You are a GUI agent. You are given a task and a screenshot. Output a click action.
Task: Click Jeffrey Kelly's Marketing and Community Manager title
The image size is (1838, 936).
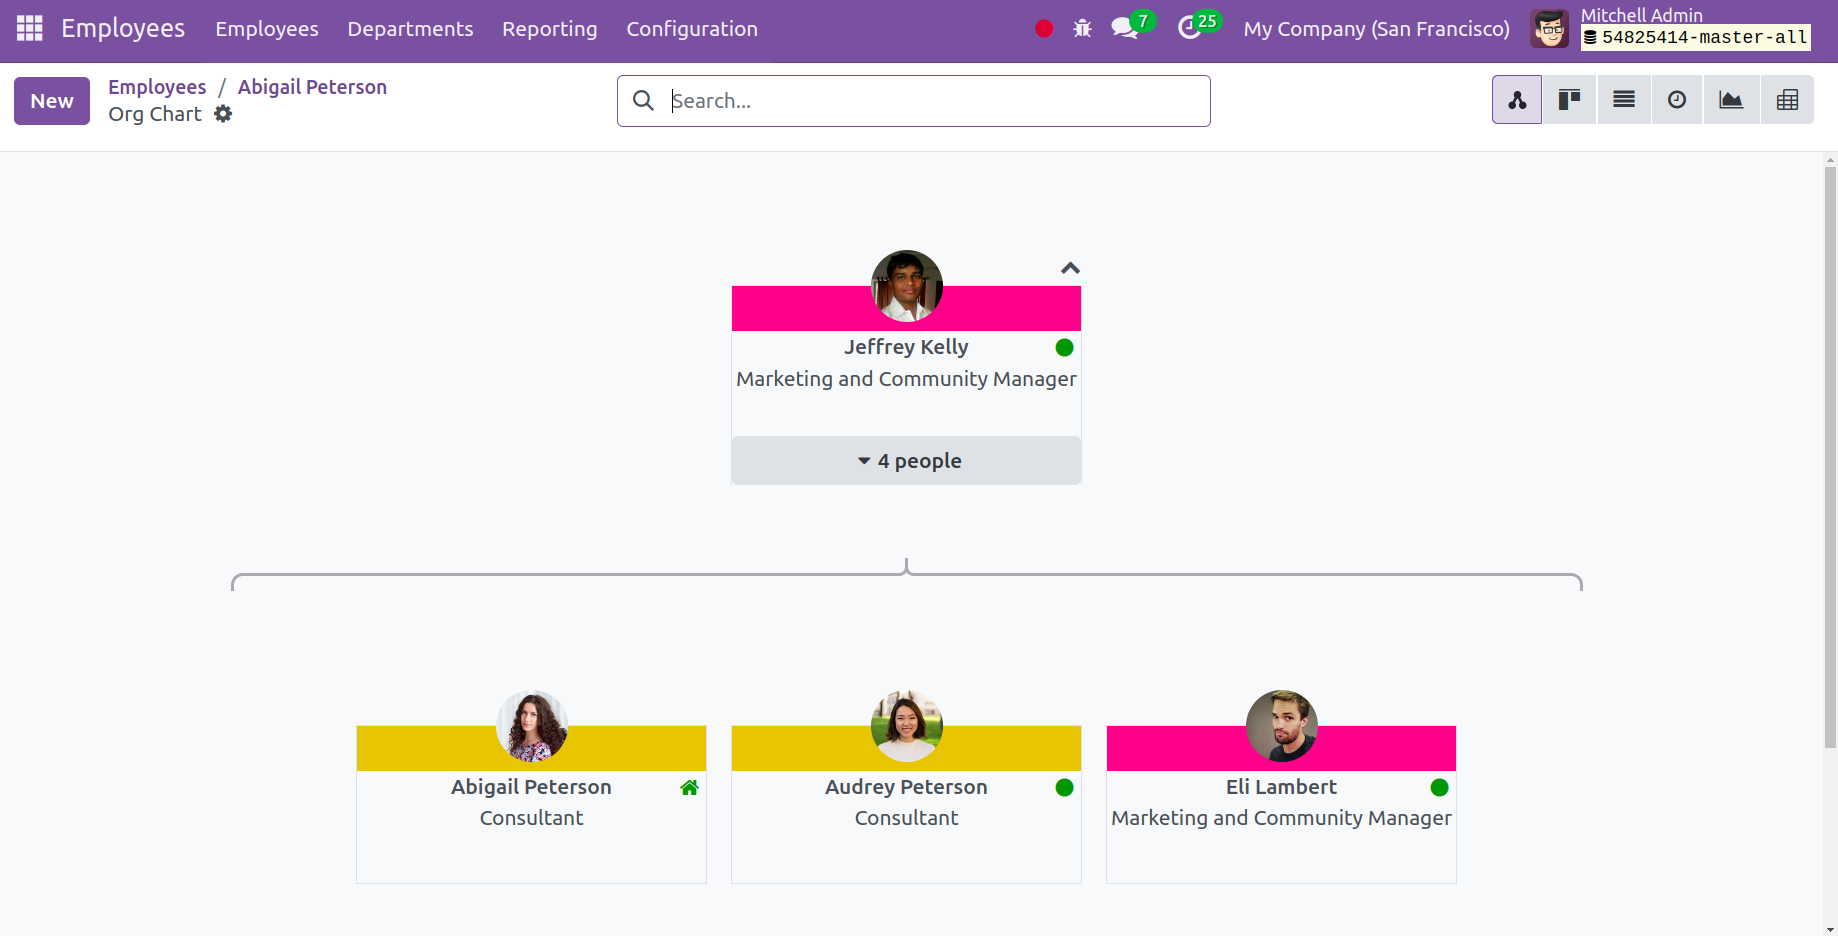click(906, 379)
